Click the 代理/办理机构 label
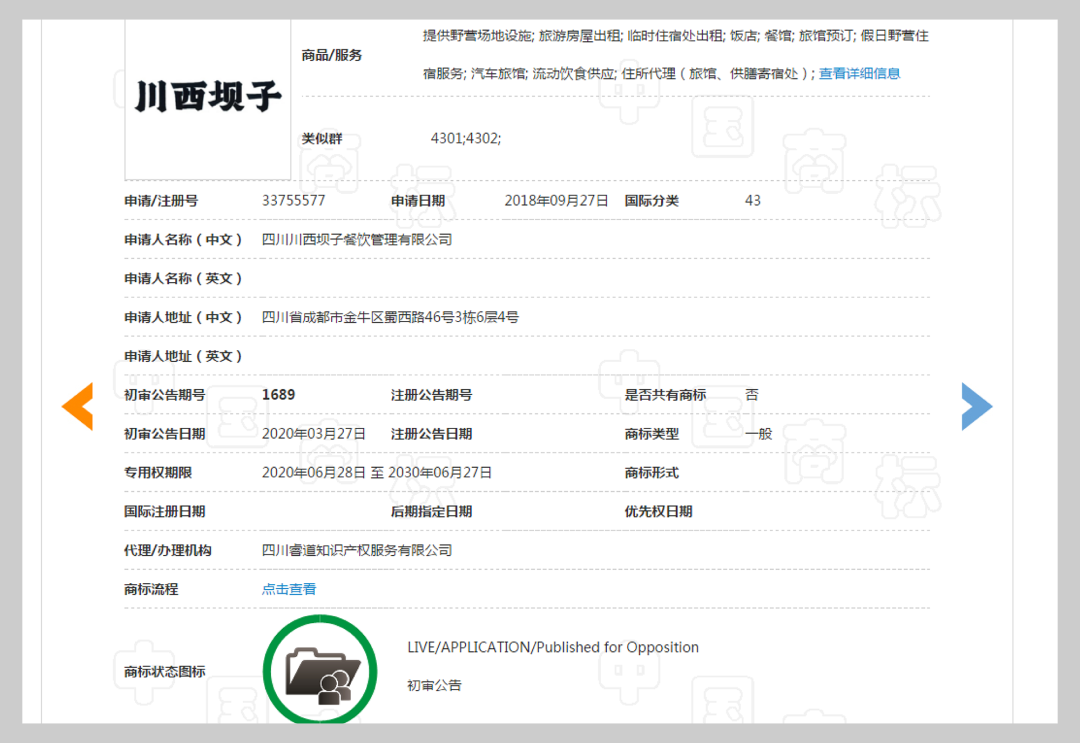Image resolution: width=1080 pixels, height=743 pixels. point(167,550)
